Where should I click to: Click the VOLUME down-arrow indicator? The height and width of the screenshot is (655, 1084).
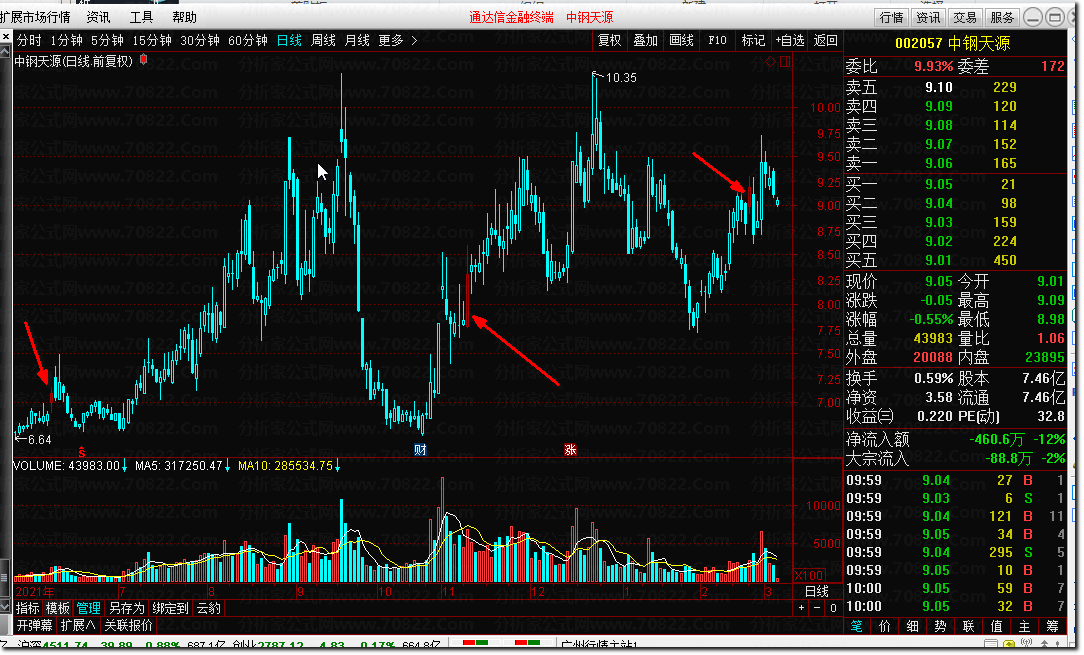pyautogui.click(x=124, y=466)
